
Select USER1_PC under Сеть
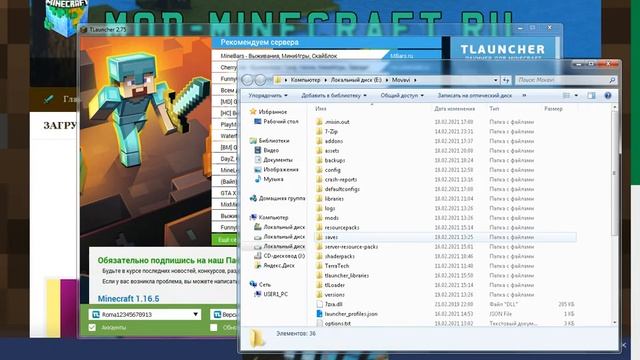pyautogui.click(x=271, y=294)
